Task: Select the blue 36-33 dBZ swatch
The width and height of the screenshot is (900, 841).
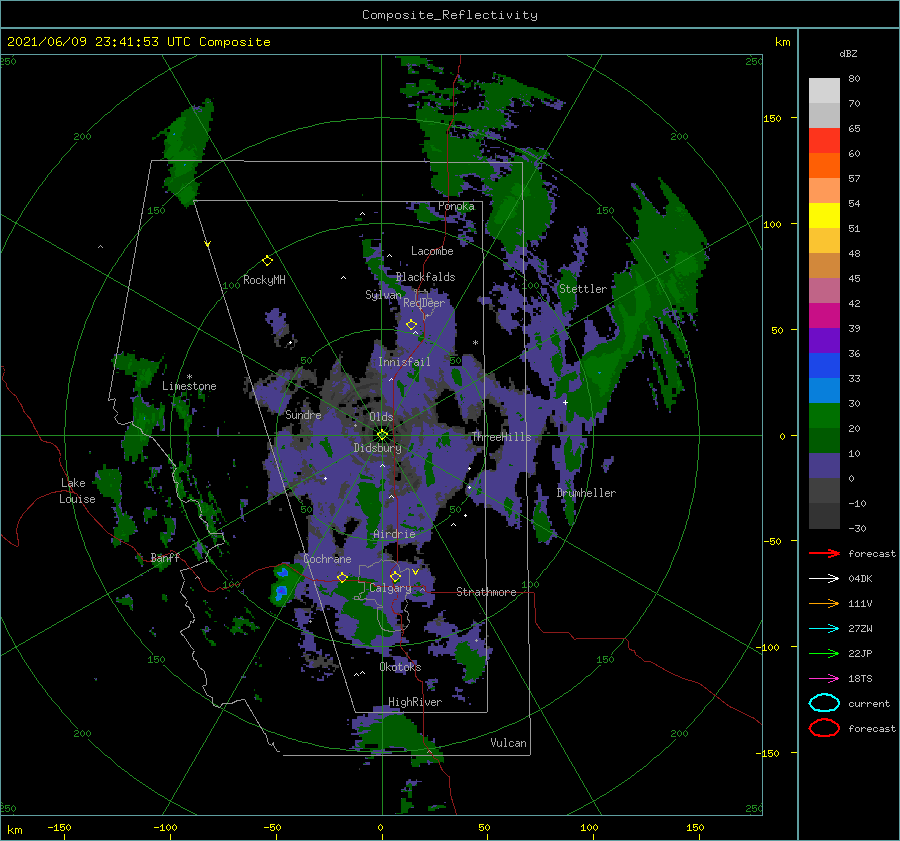Action: [x=824, y=365]
